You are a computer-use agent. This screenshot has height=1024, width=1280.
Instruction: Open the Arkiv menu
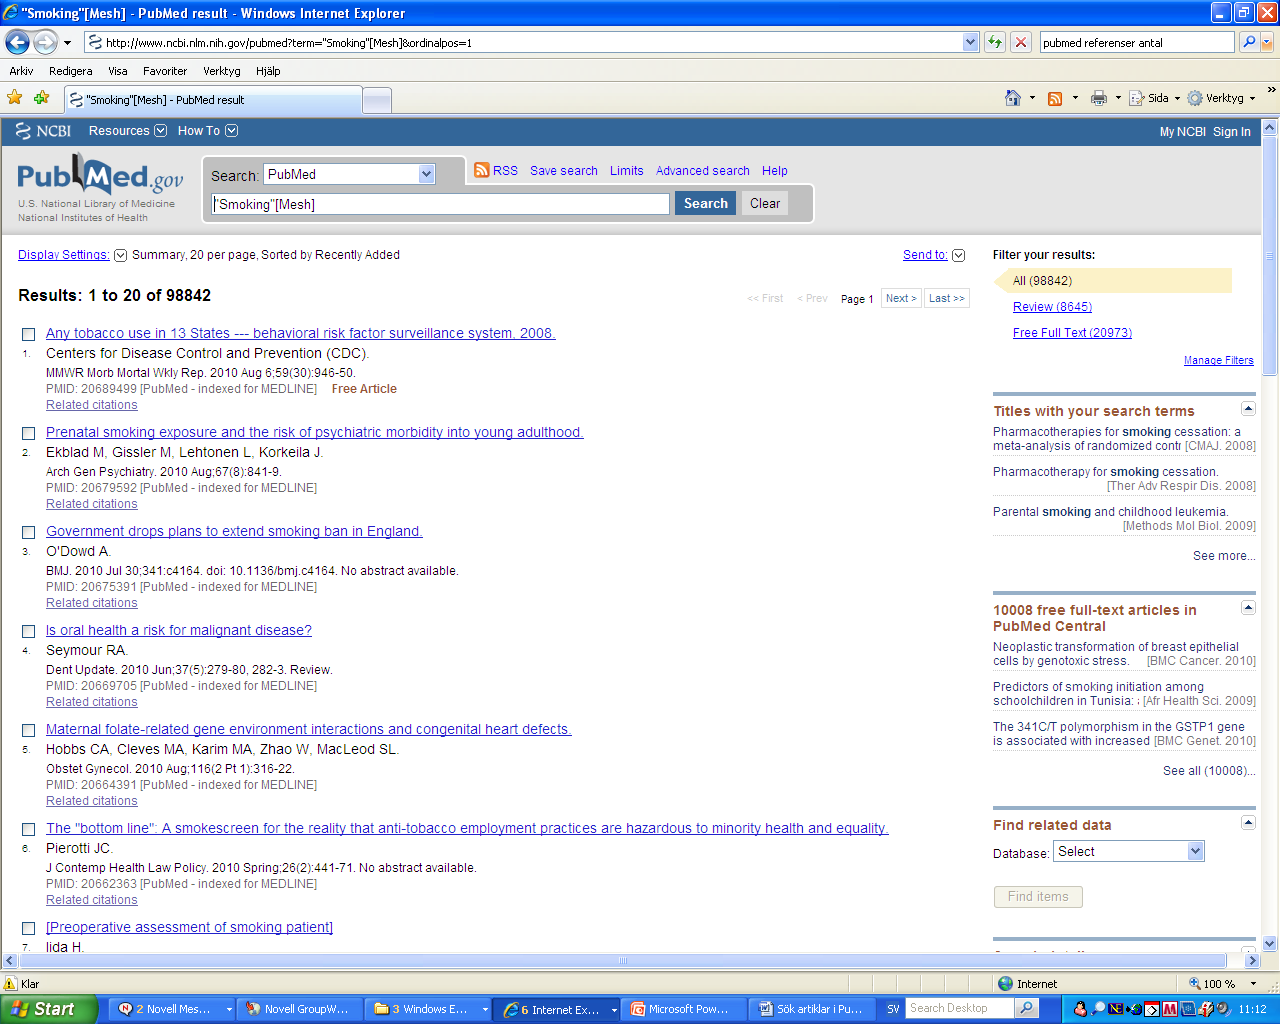coord(21,71)
